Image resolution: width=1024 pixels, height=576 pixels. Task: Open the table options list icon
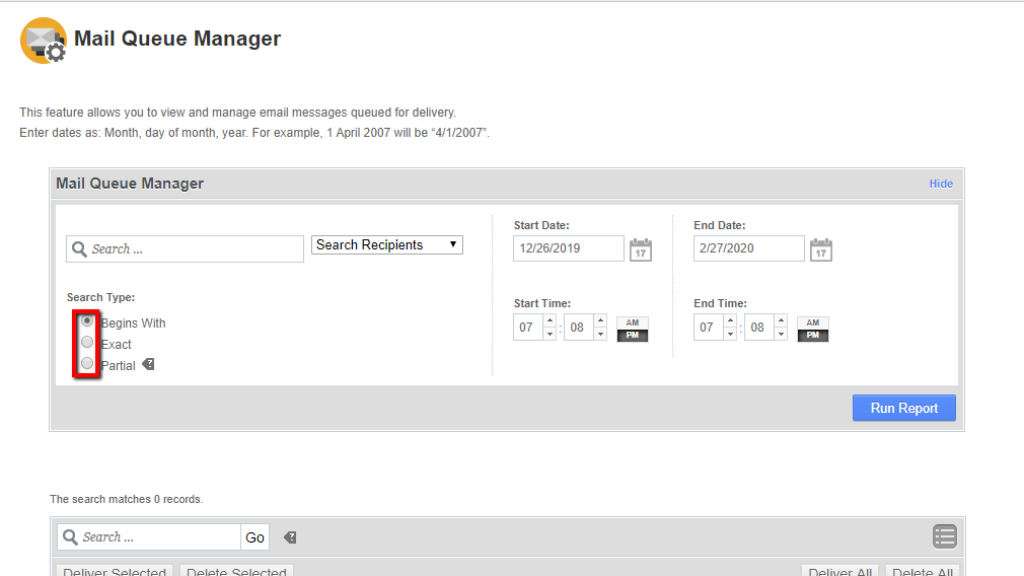[x=944, y=537]
